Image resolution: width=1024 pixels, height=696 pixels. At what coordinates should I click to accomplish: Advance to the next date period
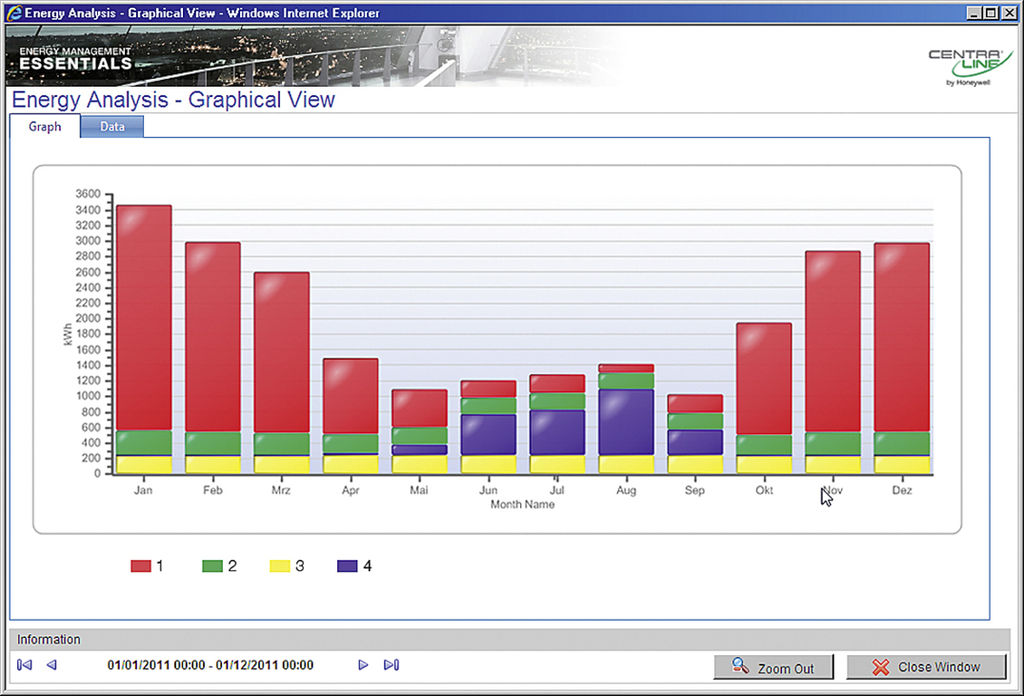(x=364, y=665)
